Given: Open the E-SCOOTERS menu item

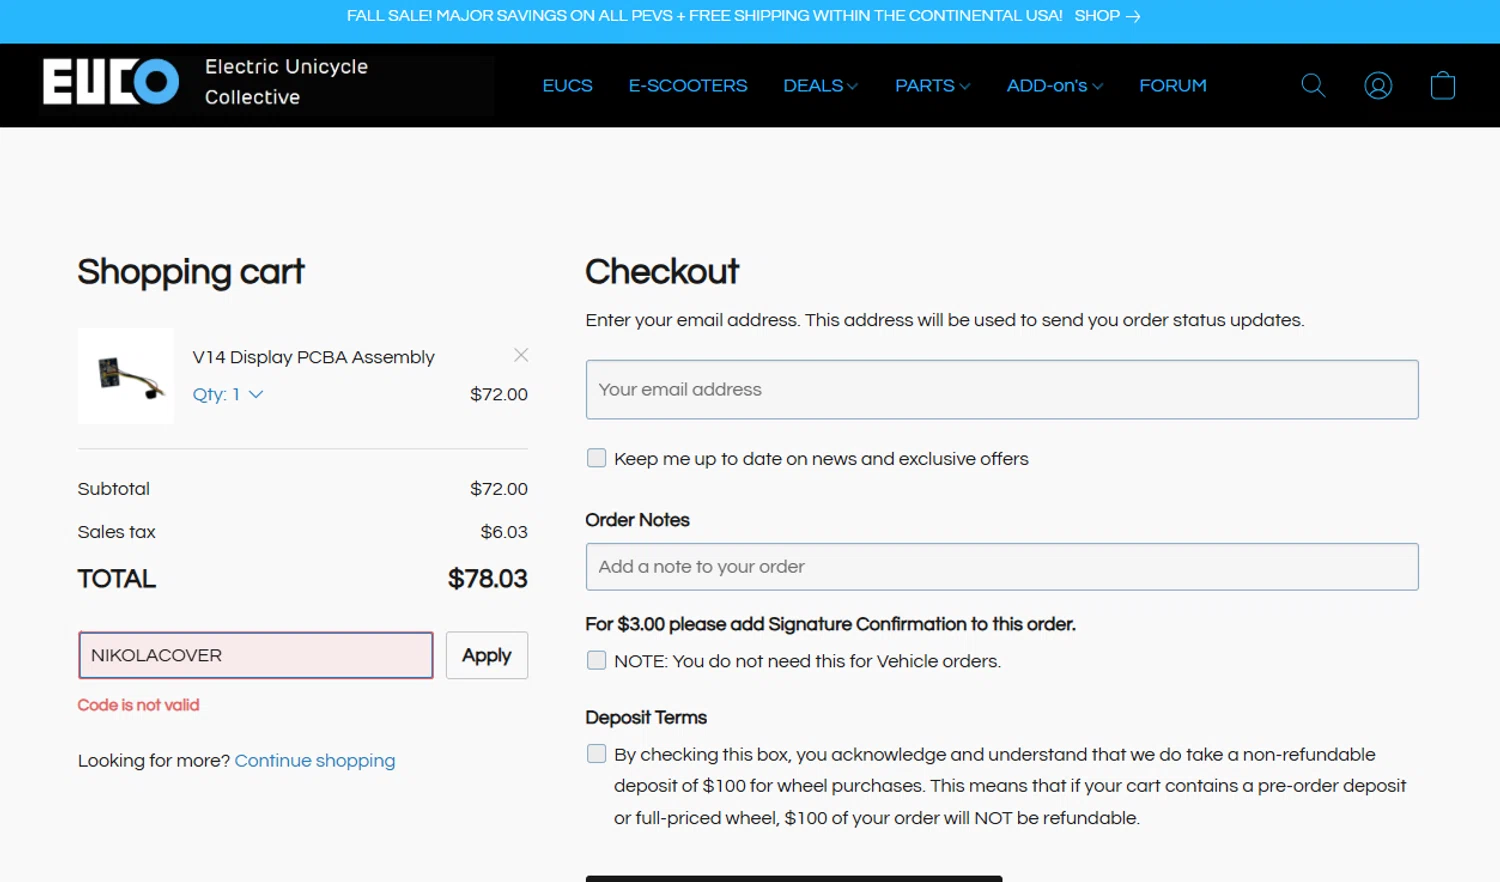Looking at the screenshot, I should (x=688, y=86).
